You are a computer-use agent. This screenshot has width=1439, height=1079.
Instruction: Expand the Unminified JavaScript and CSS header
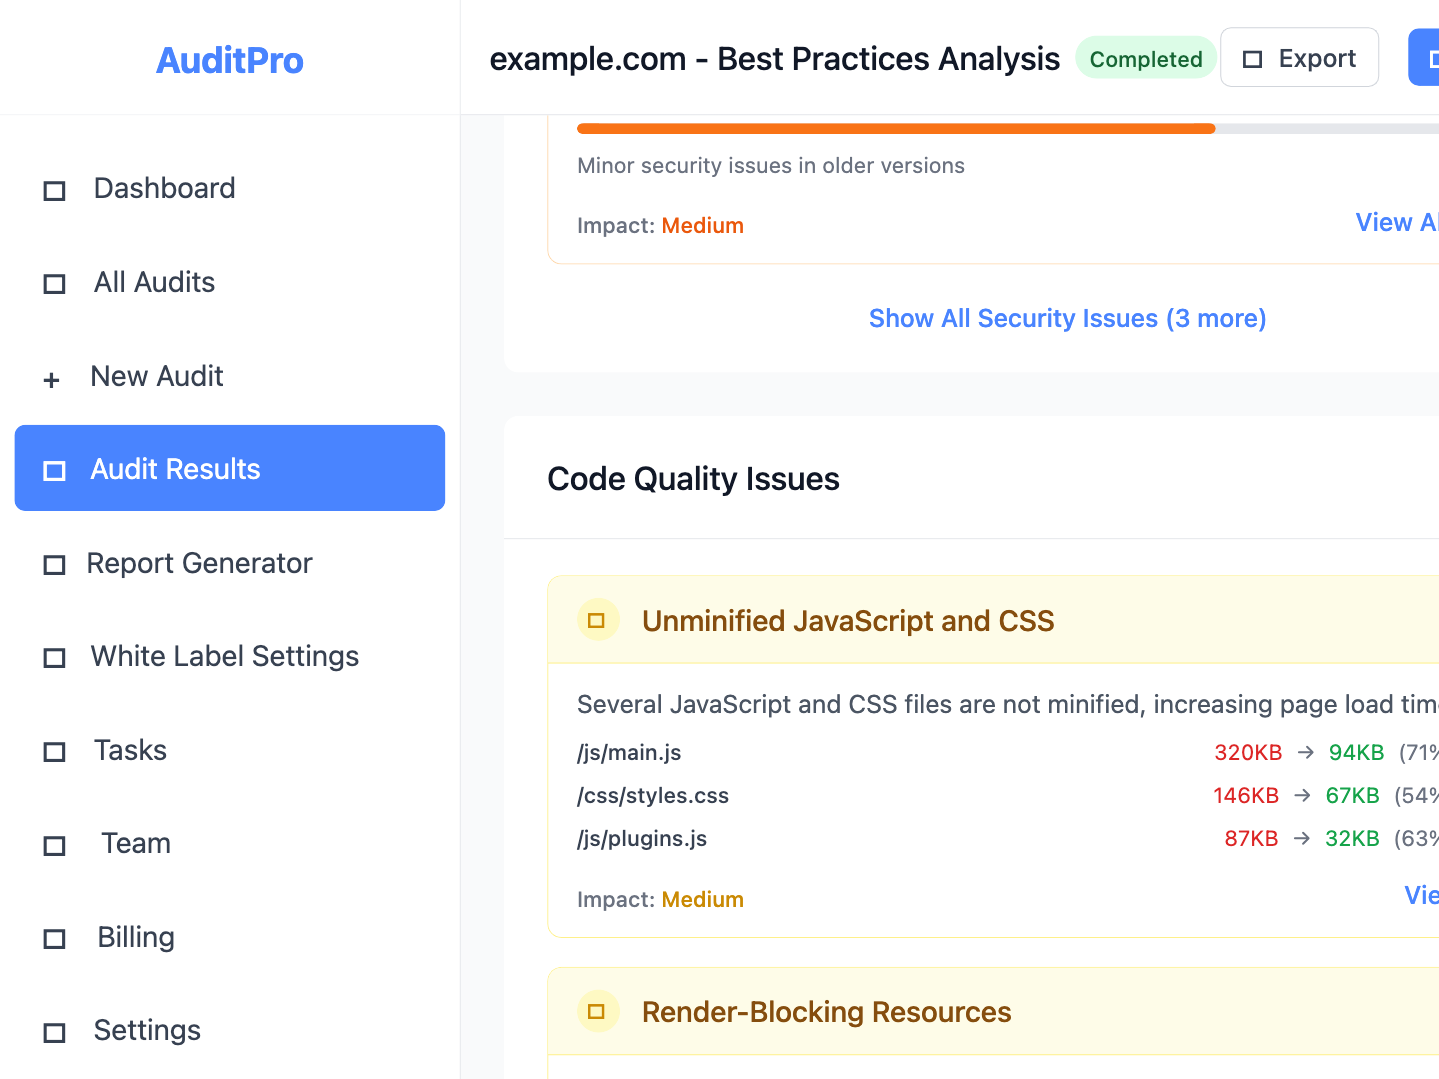click(993, 620)
